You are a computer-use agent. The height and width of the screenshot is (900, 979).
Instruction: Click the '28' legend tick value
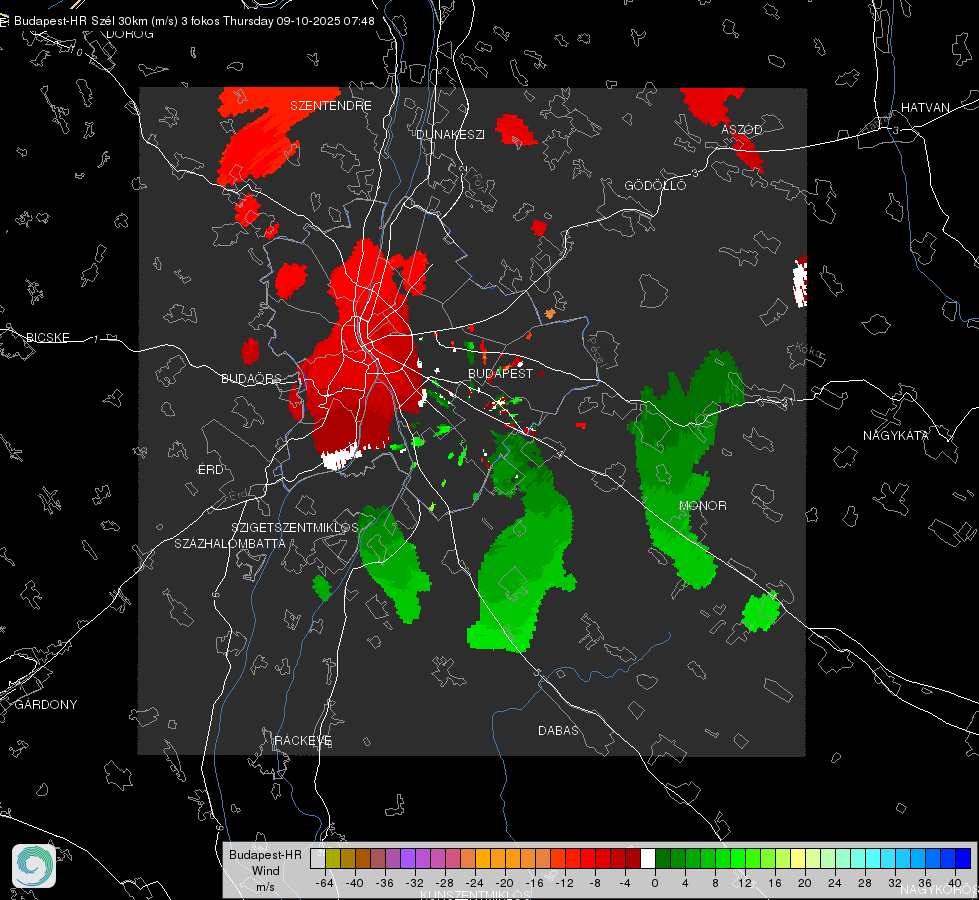pos(864,883)
